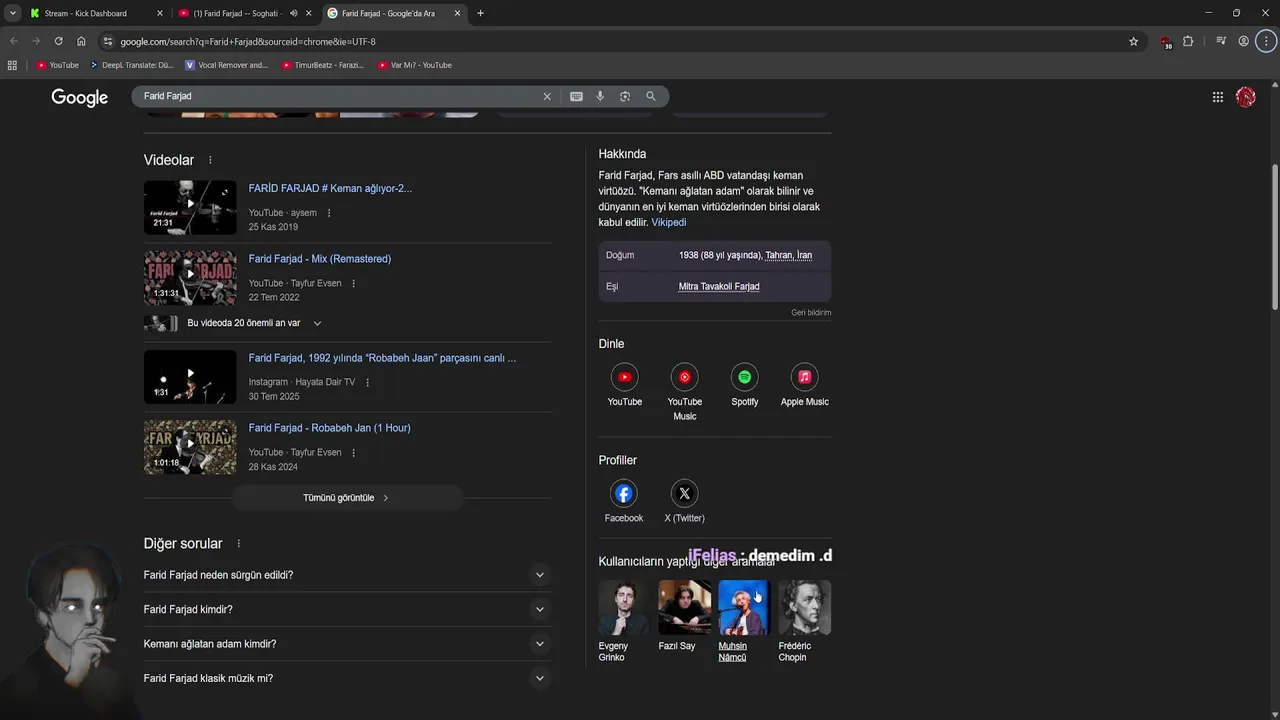The width and height of the screenshot is (1280, 720).
Task: Click 'Geri bildirim' feedback link
Action: tap(811, 312)
